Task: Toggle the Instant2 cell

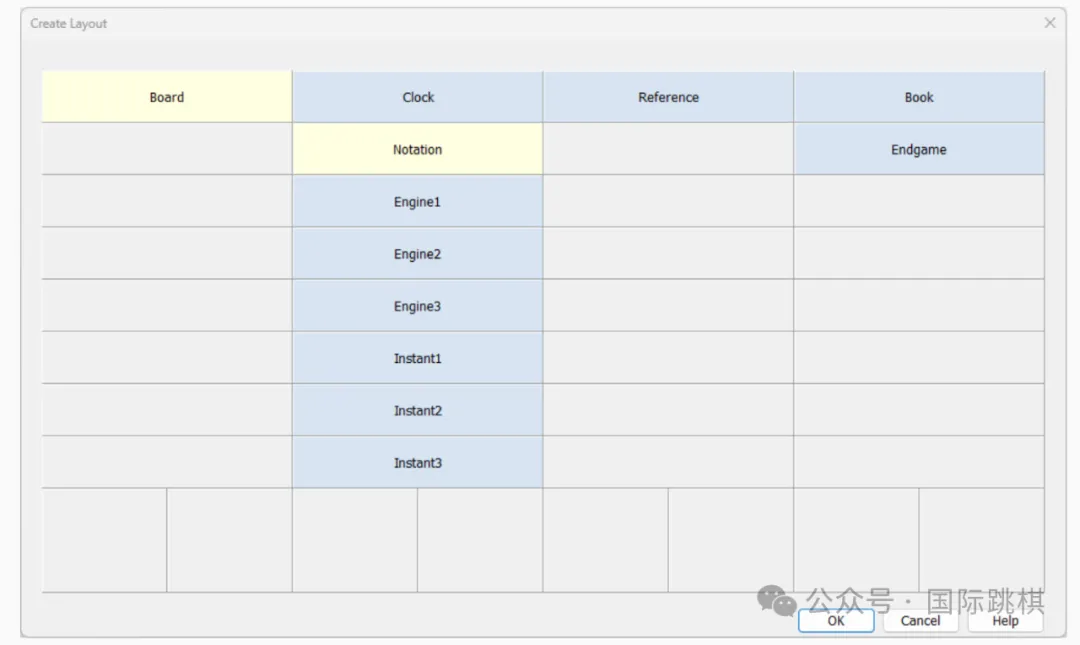Action: (417, 411)
